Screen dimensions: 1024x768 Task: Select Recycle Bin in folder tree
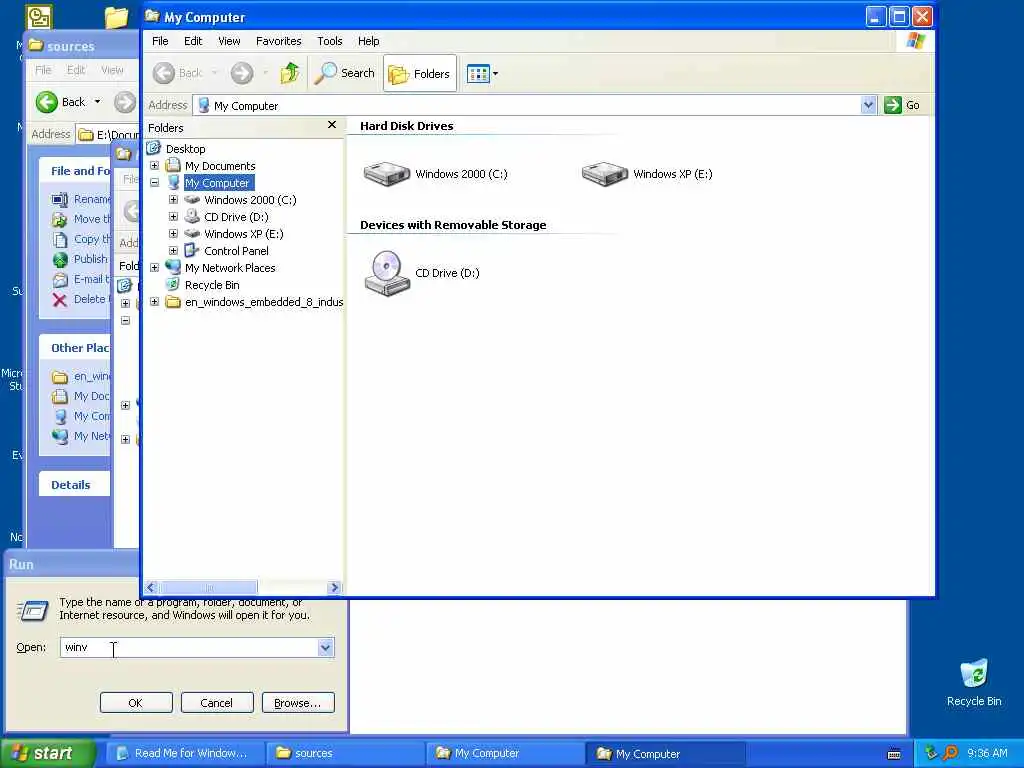212,285
